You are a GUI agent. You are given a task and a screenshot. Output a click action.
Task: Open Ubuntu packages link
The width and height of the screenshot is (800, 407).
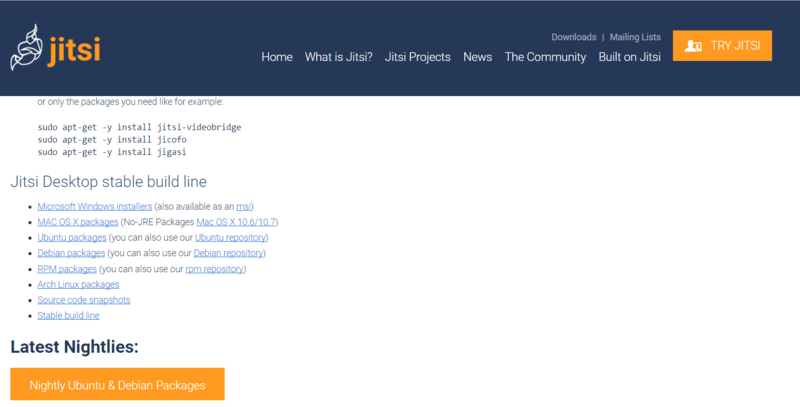(x=71, y=238)
